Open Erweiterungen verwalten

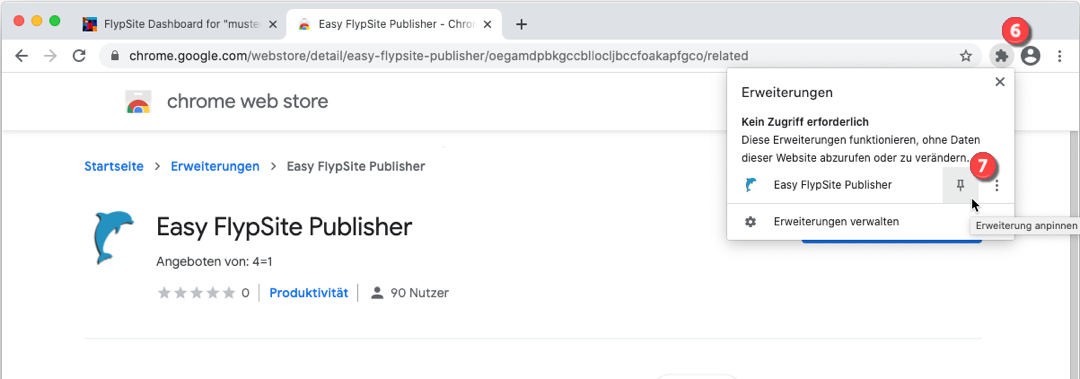835,222
